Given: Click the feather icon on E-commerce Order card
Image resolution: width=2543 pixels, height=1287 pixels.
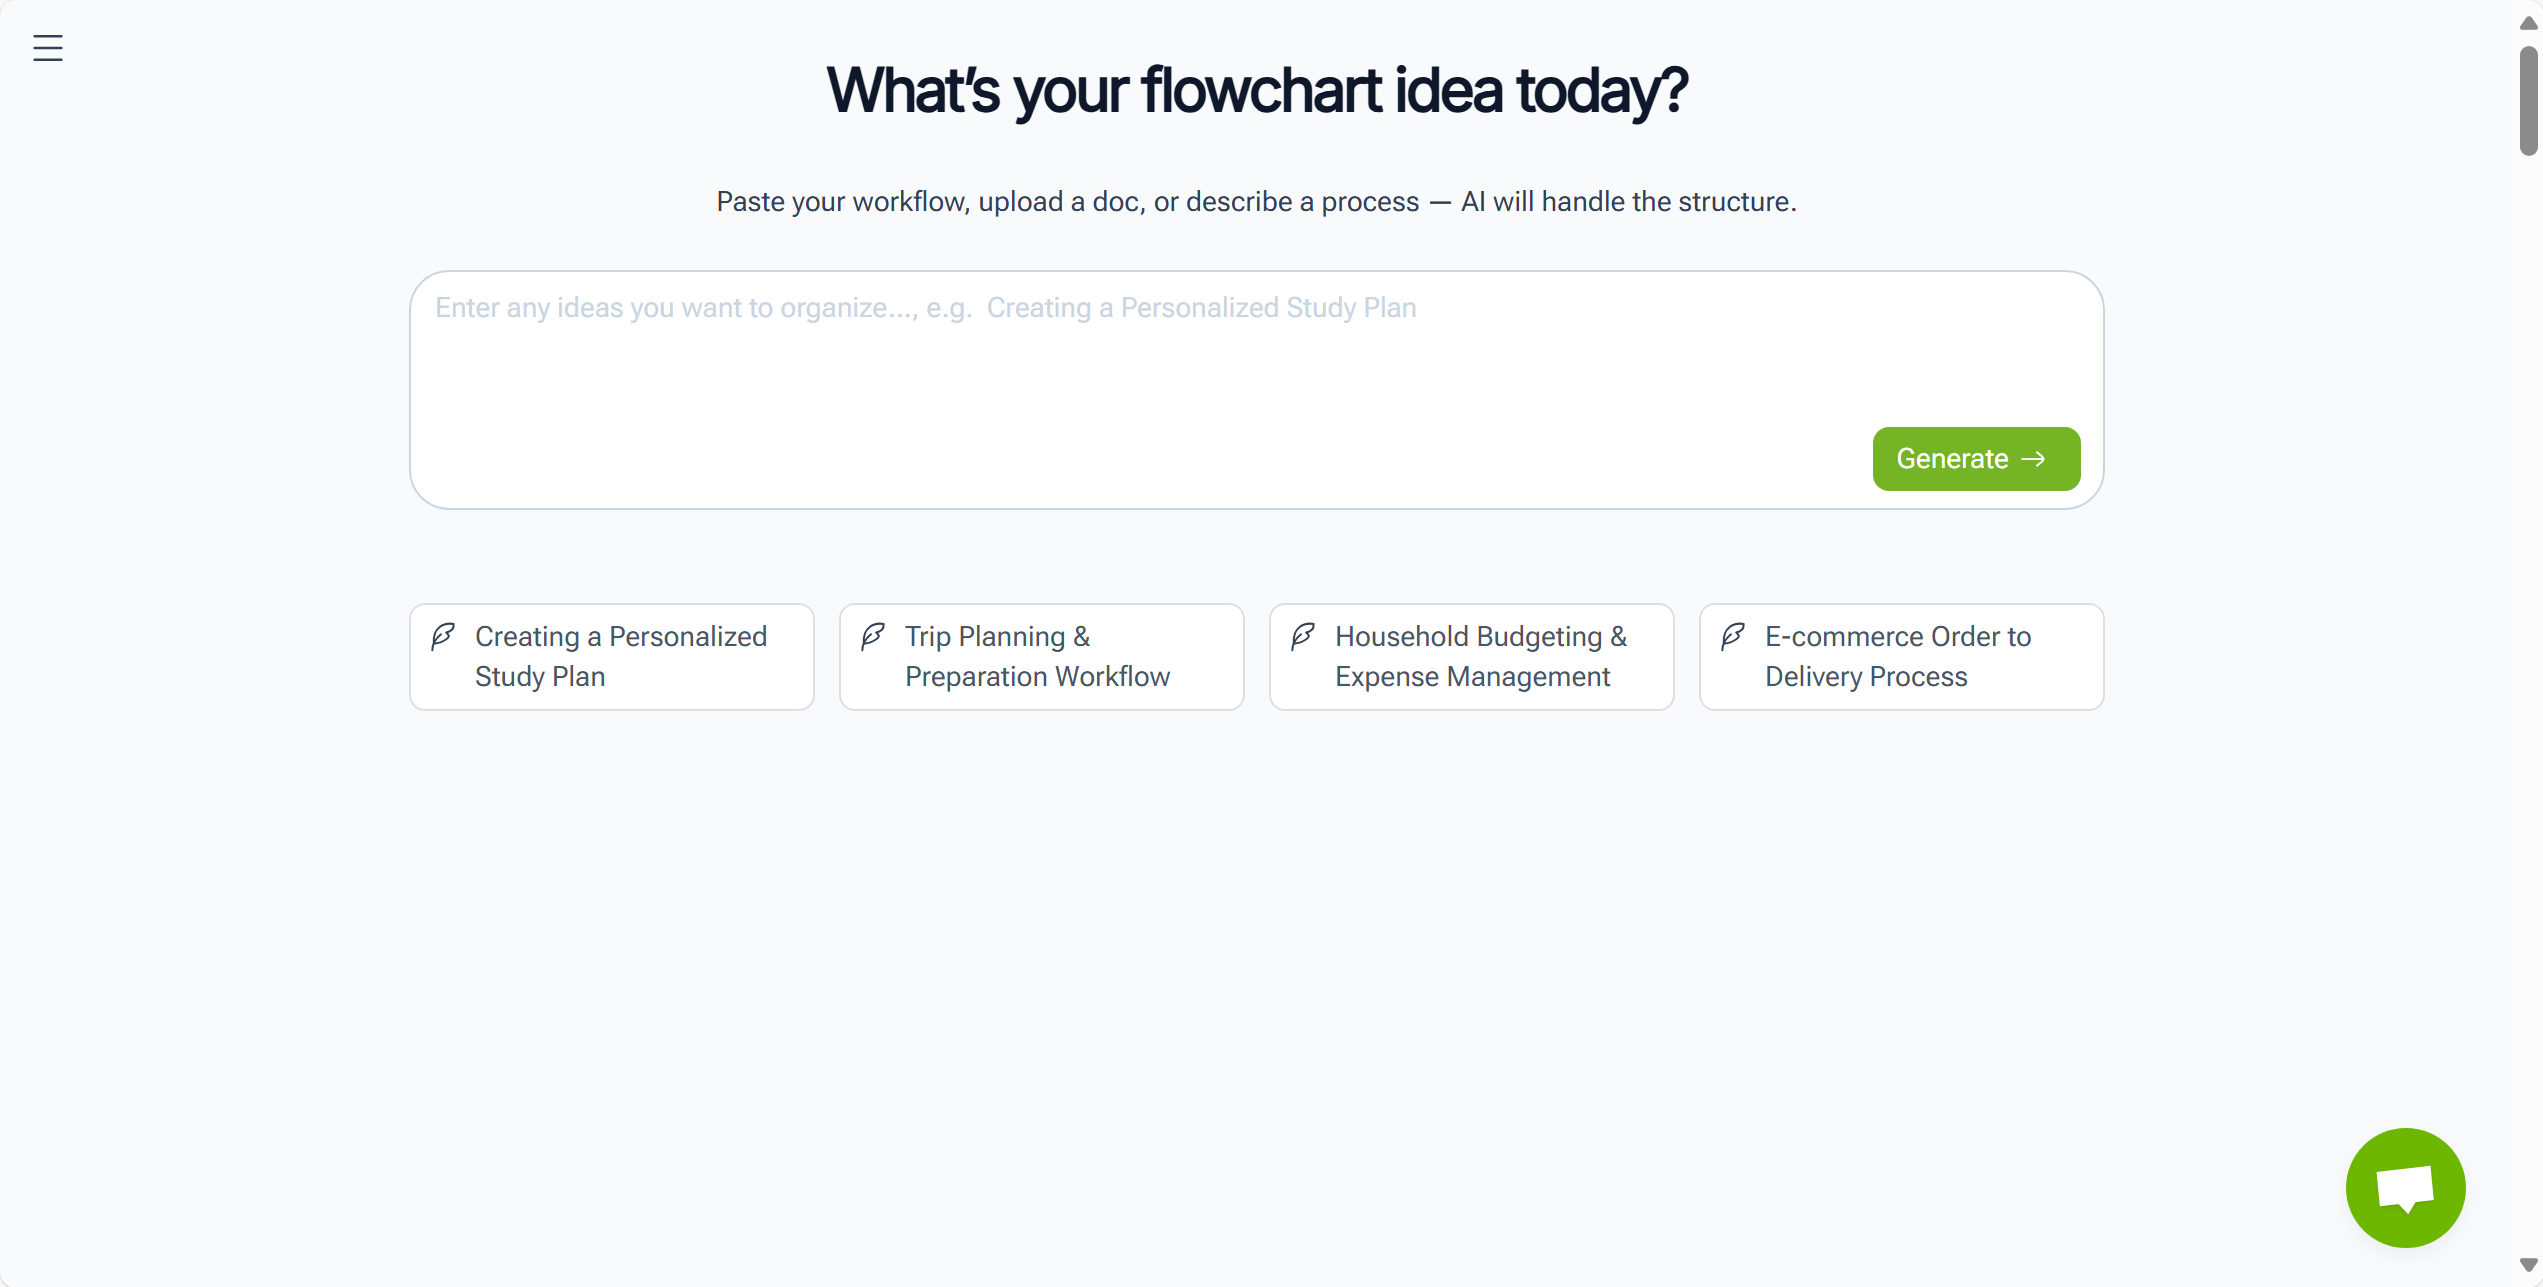Looking at the screenshot, I should tap(1733, 636).
